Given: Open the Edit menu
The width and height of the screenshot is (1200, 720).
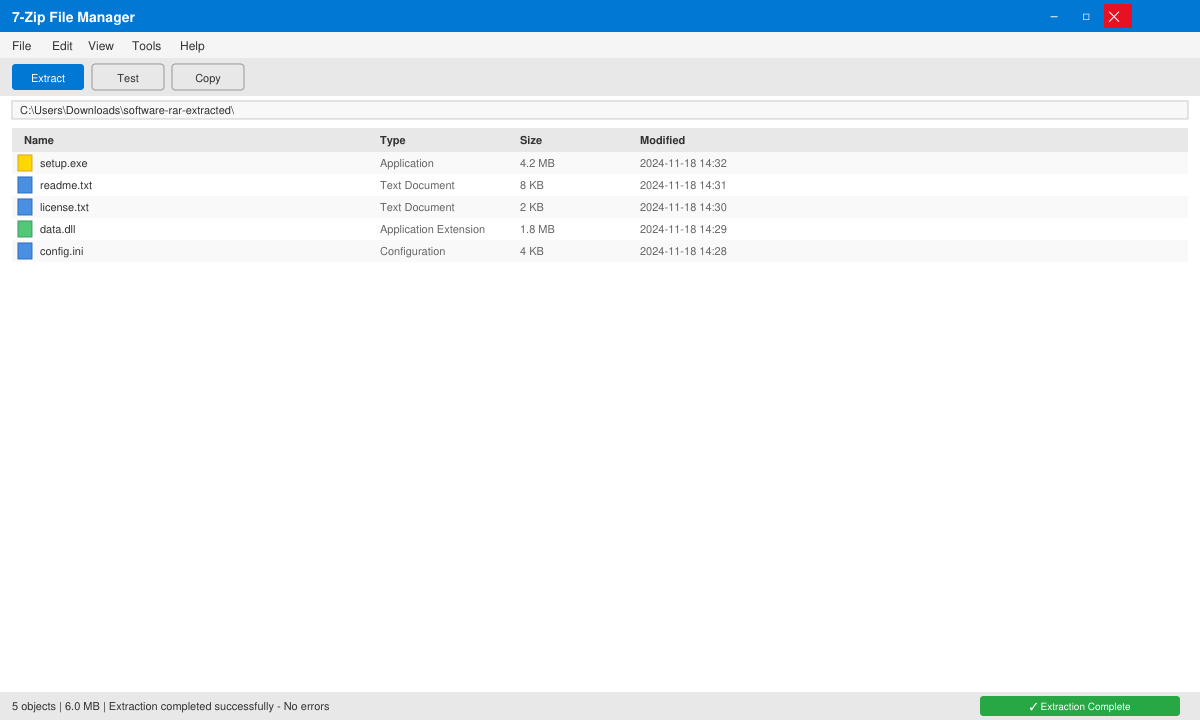Looking at the screenshot, I should coord(62,46).
